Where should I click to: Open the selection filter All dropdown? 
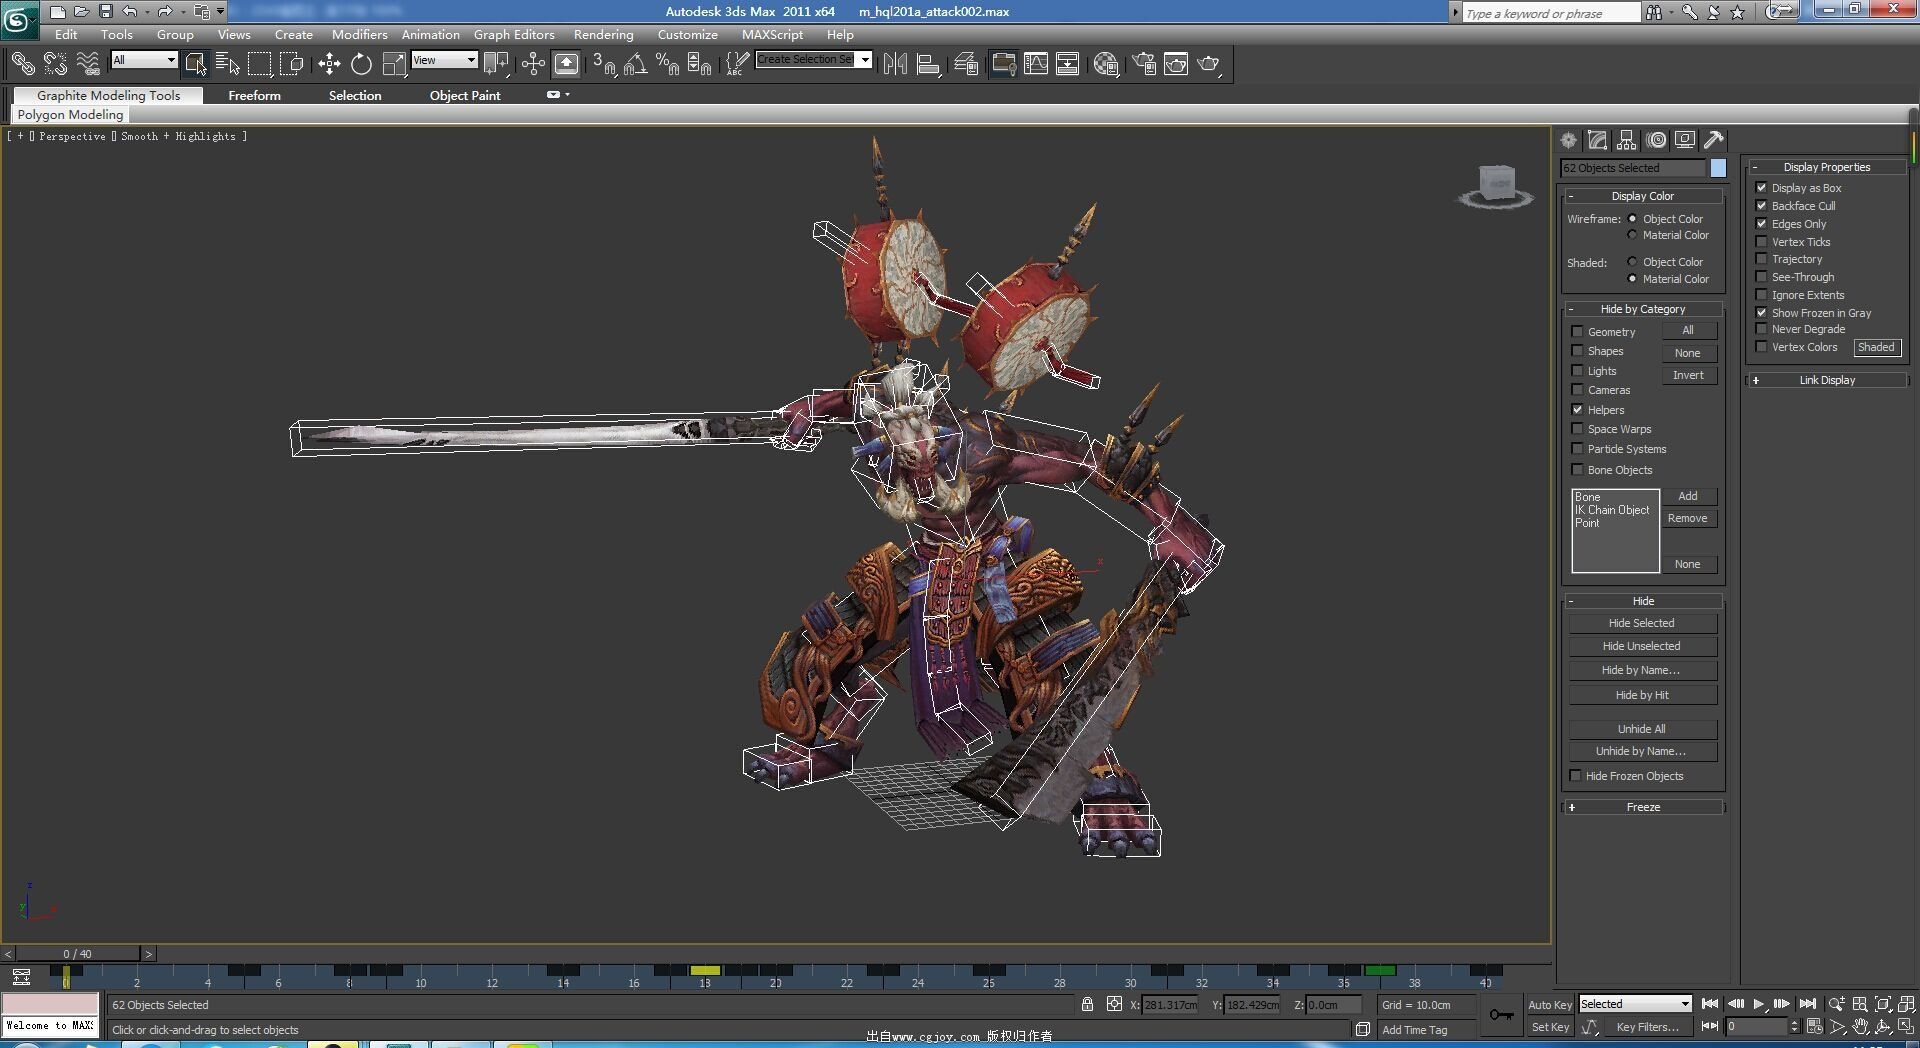point(144,60)
